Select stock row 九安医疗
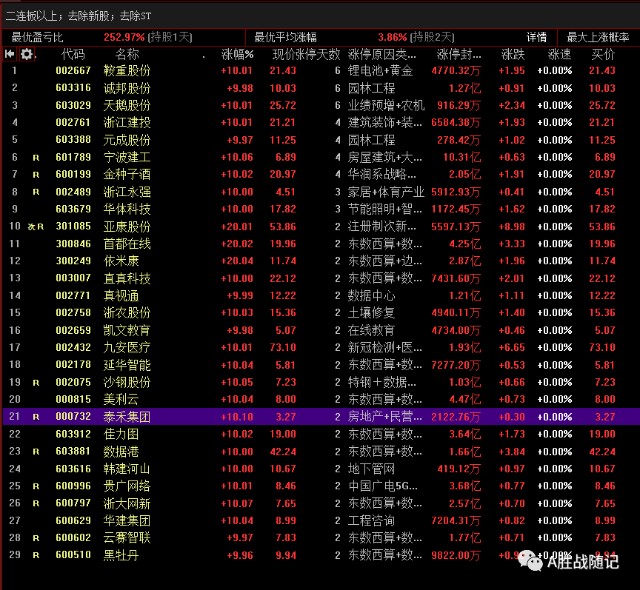The image size is (640, 590). coord(320,347)
